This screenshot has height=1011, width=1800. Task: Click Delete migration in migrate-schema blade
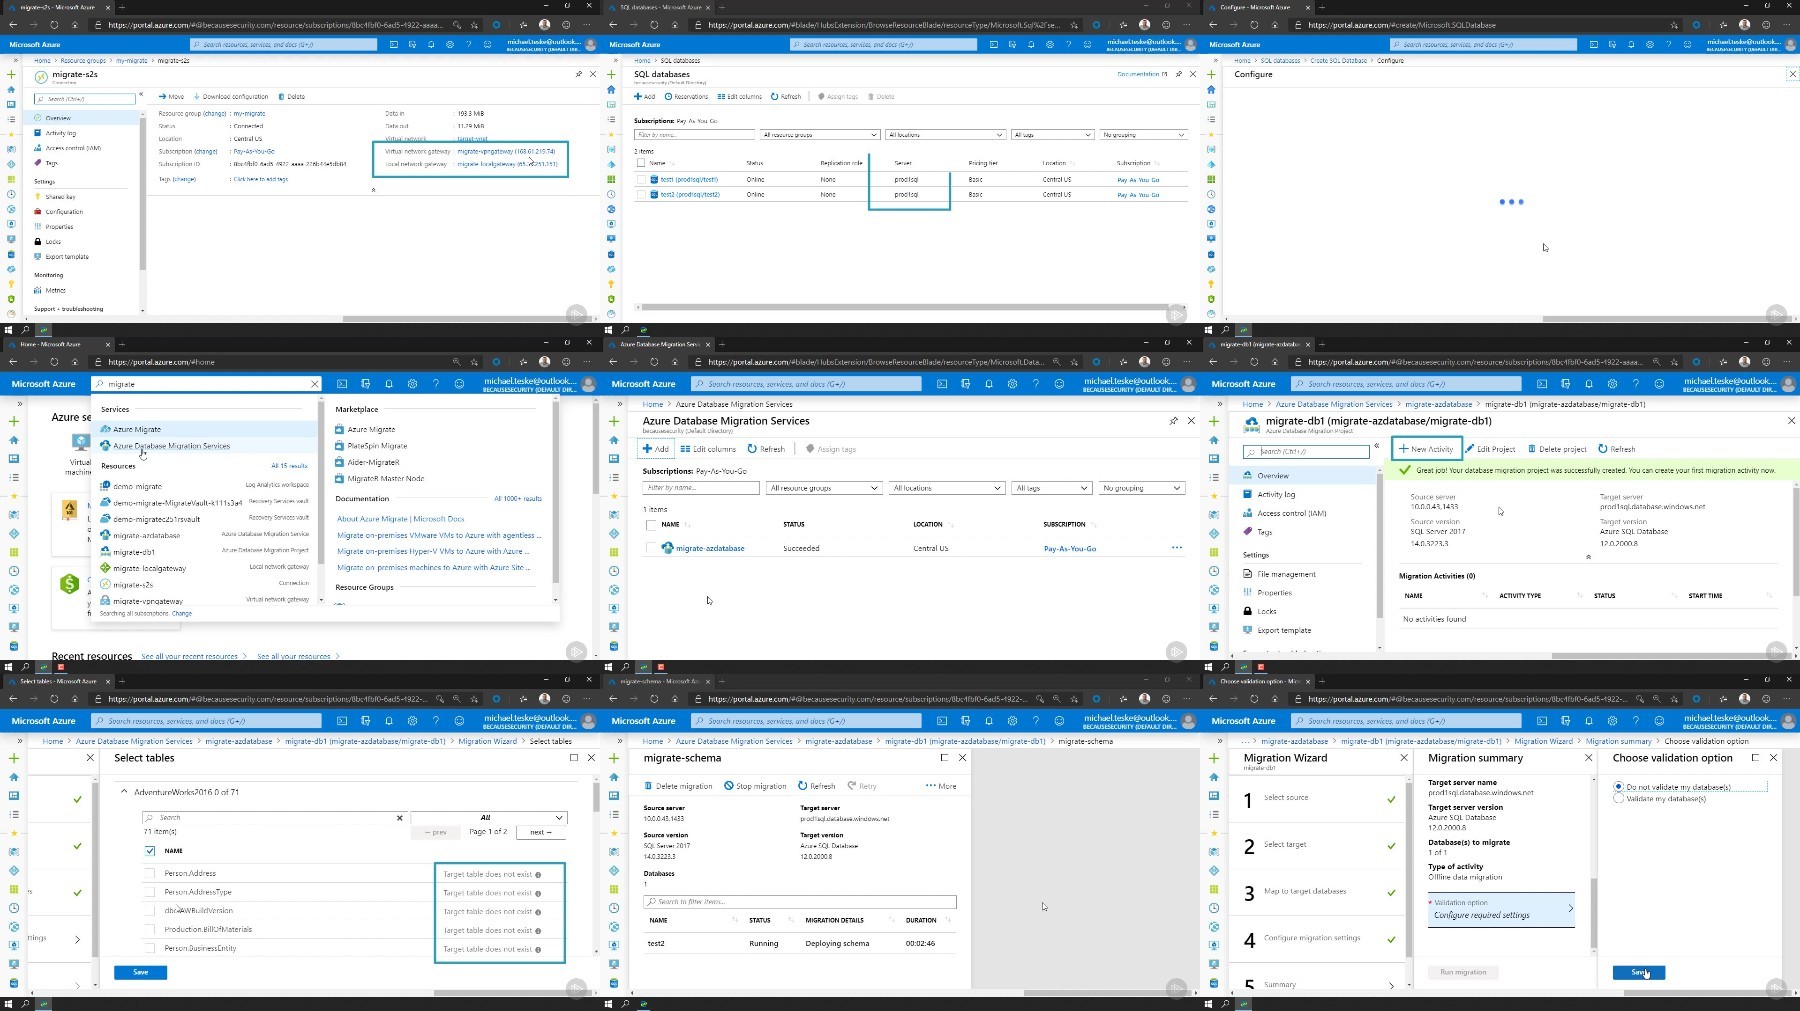pyautogui.click(x=678, y=786)
